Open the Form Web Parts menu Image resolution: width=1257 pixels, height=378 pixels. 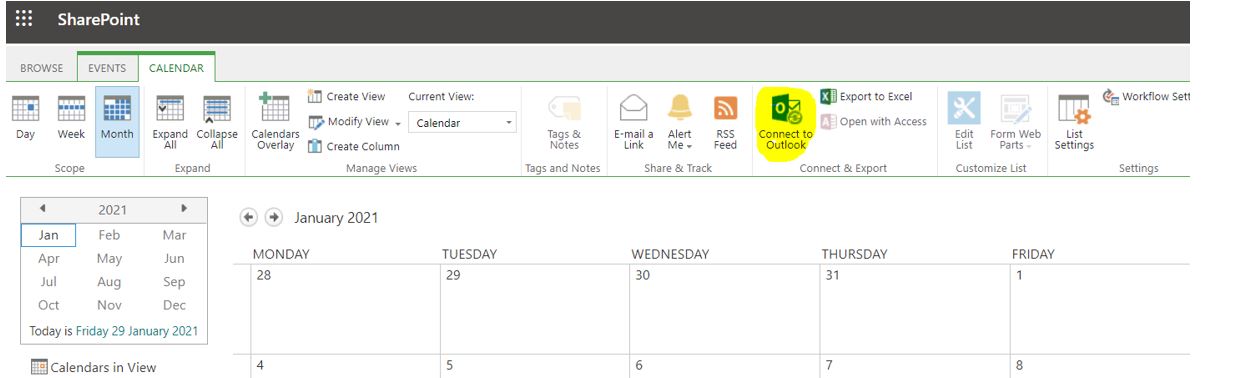(x=1015, y=122)
